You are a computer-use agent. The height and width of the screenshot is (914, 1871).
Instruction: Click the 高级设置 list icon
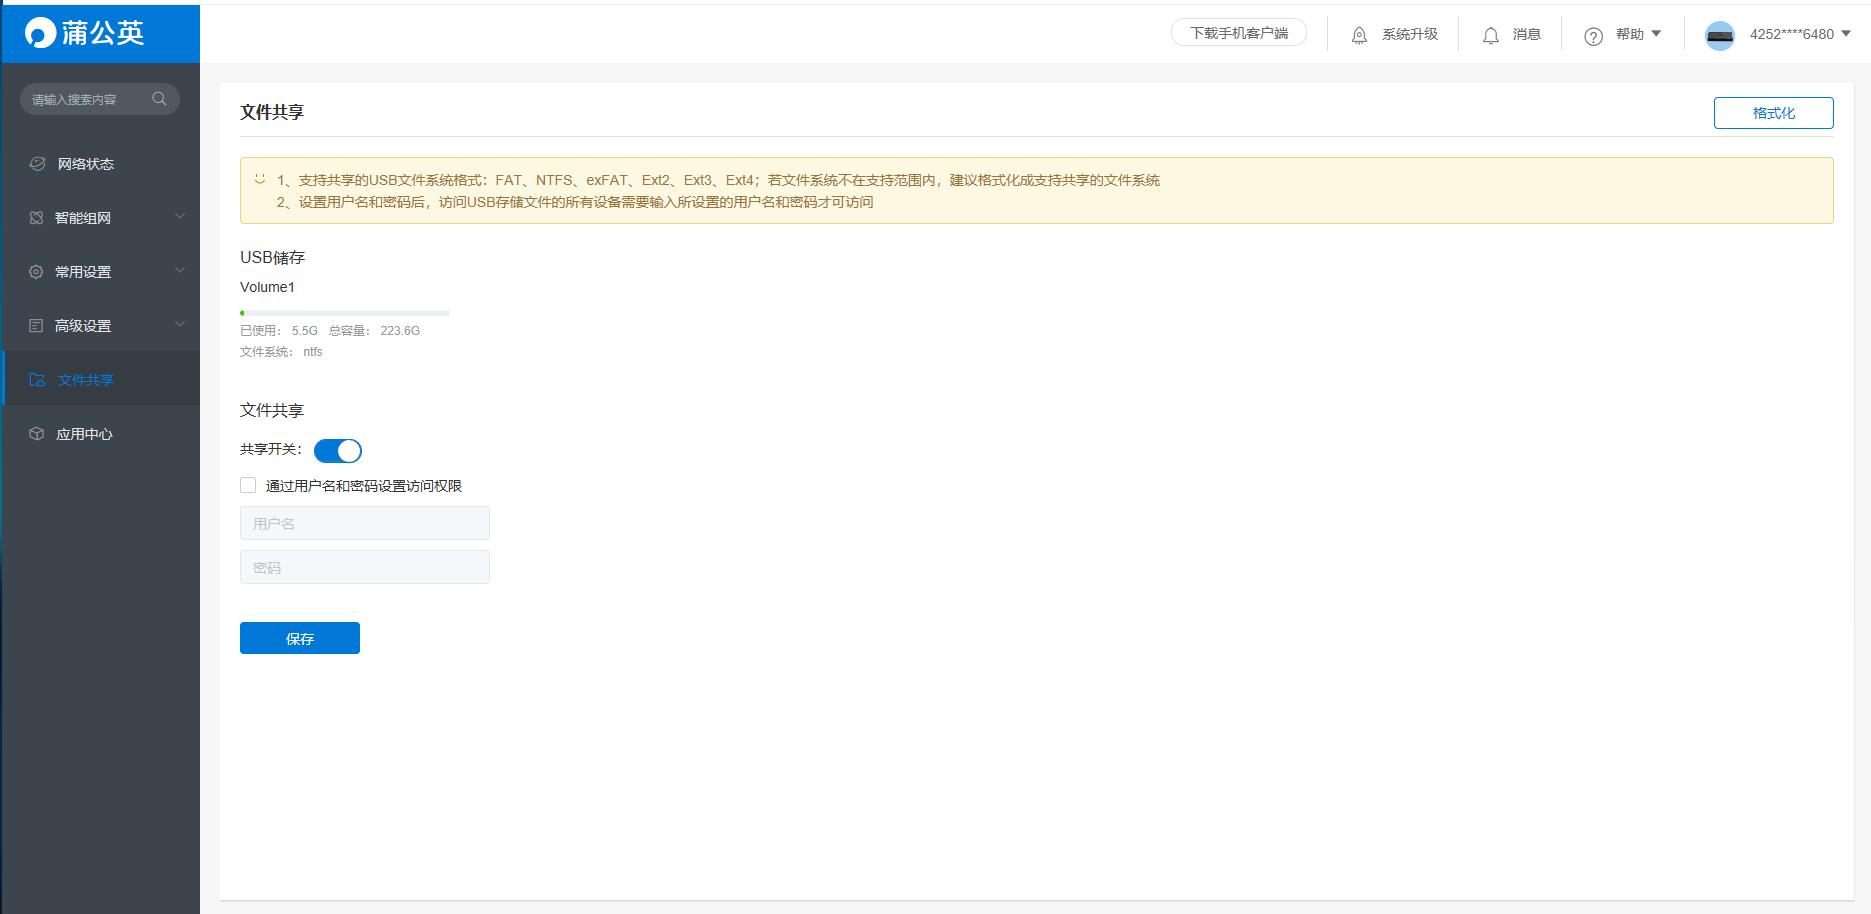36,326
